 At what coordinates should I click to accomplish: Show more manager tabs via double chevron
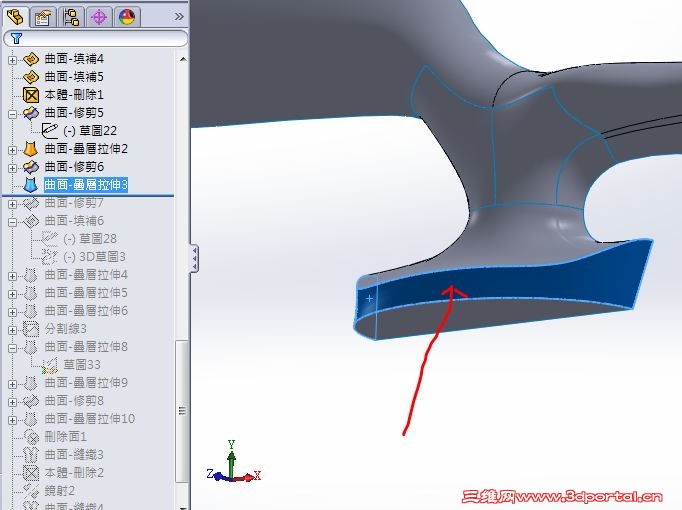pos(179,17)
